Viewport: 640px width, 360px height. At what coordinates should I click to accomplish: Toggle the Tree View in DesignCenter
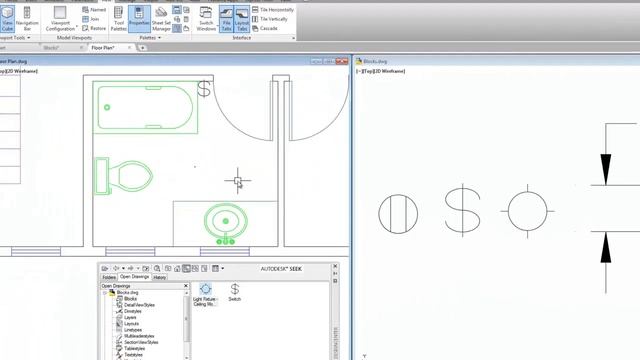click(x=186, y=268)
